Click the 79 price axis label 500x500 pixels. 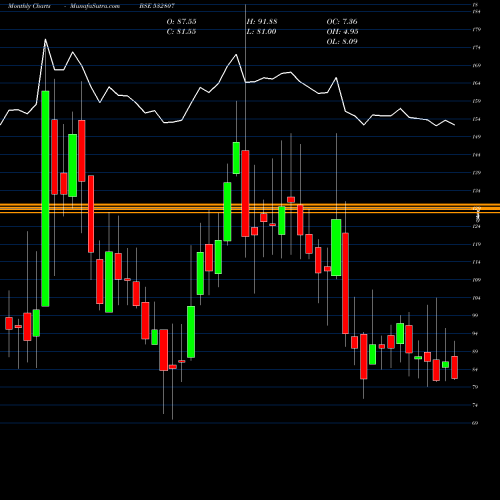point(476,387)
